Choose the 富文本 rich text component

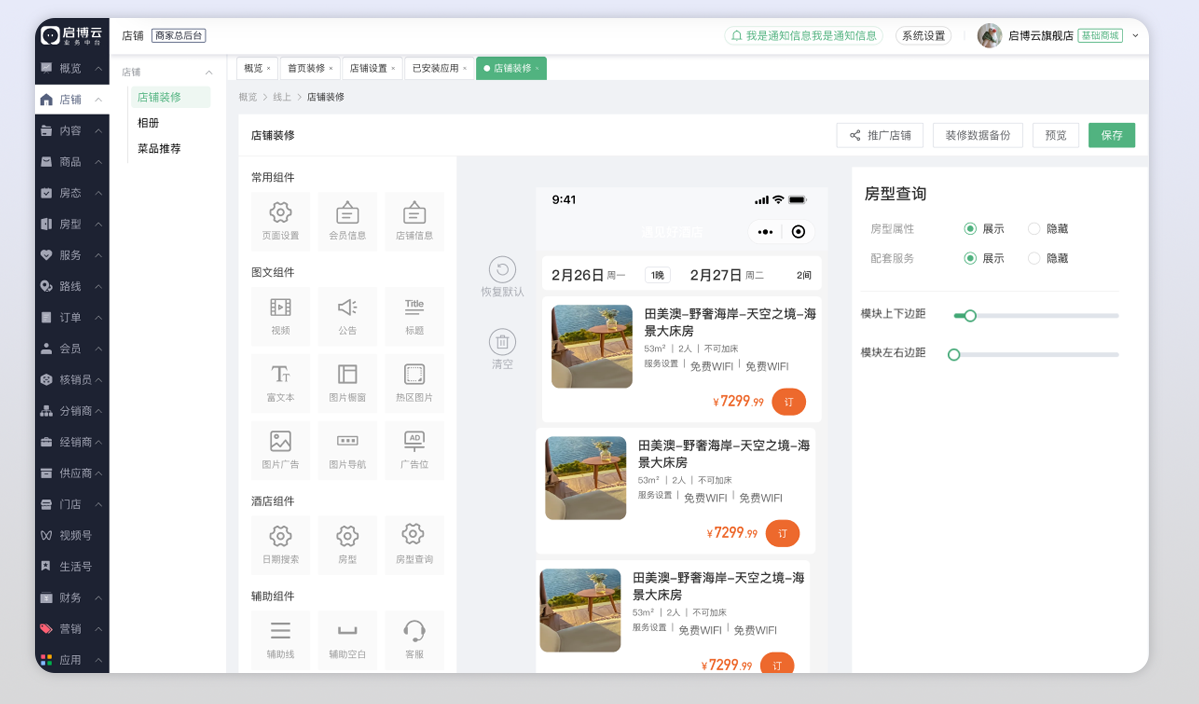280,375
